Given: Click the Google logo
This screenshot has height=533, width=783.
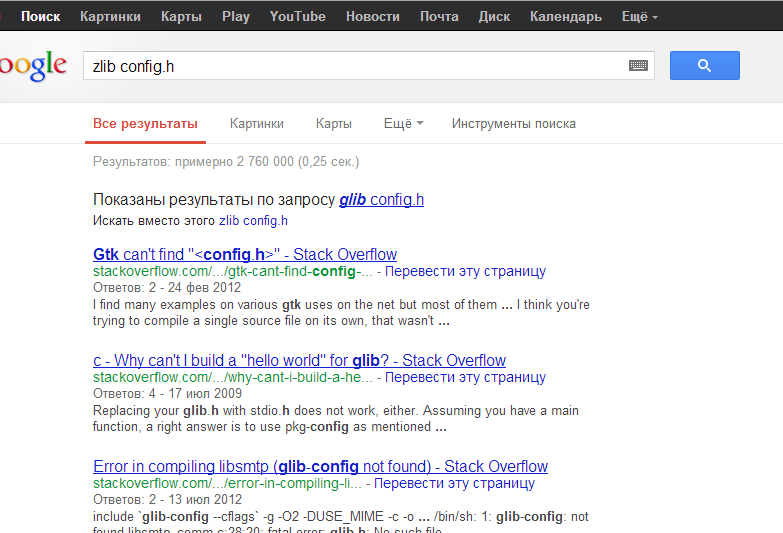Looking at the screenshot, I should (33, 65).
